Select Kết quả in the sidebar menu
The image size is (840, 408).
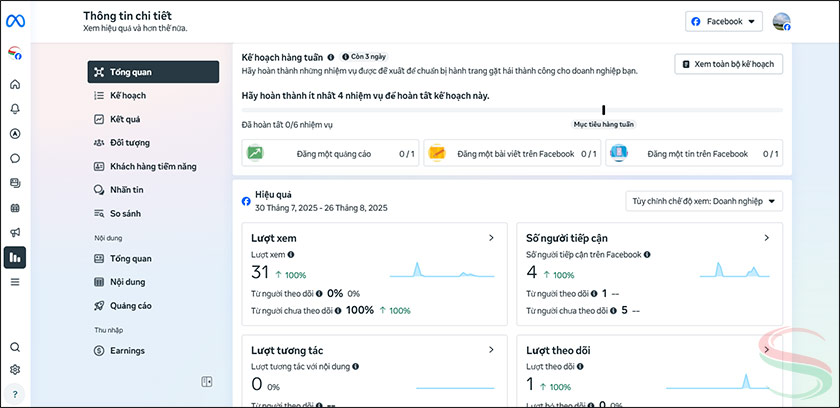pos(125,119)
